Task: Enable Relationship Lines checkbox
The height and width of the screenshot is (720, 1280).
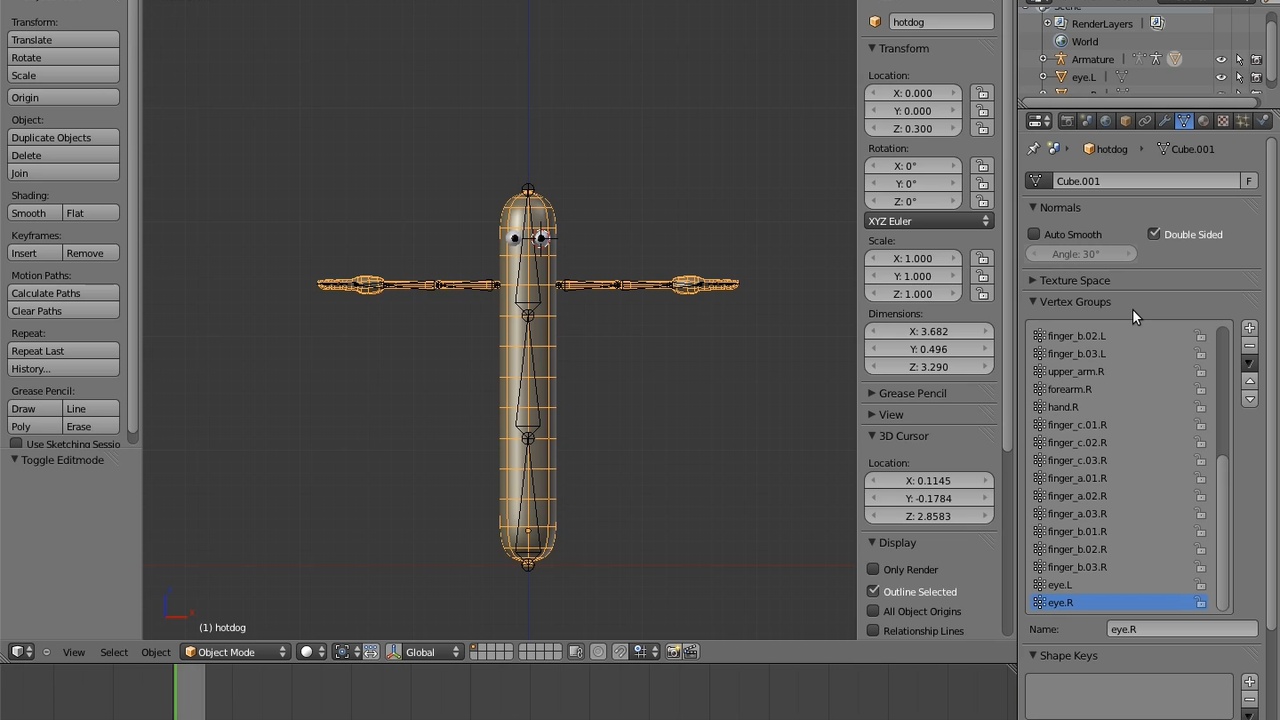Action: pos(873,631)
